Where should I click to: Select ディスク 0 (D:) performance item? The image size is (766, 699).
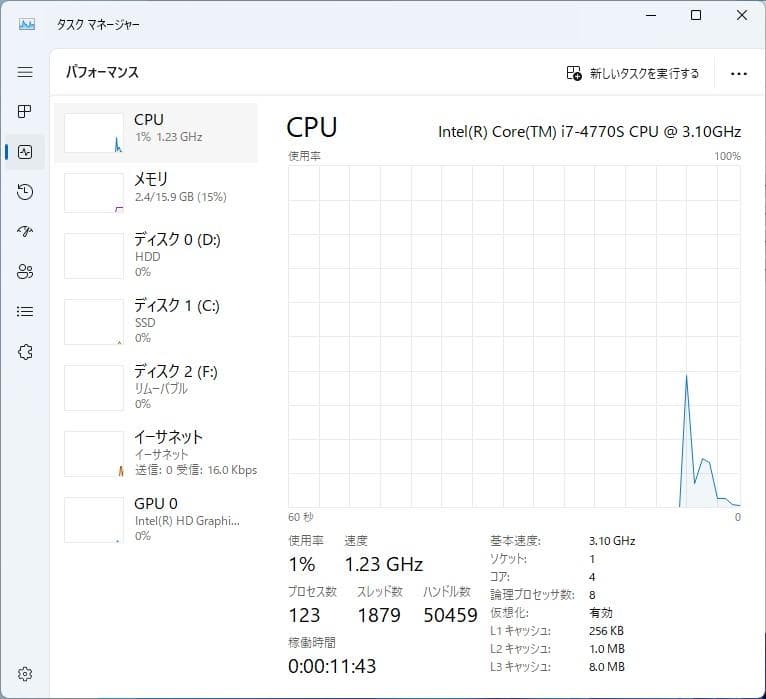tap(156, 255)
